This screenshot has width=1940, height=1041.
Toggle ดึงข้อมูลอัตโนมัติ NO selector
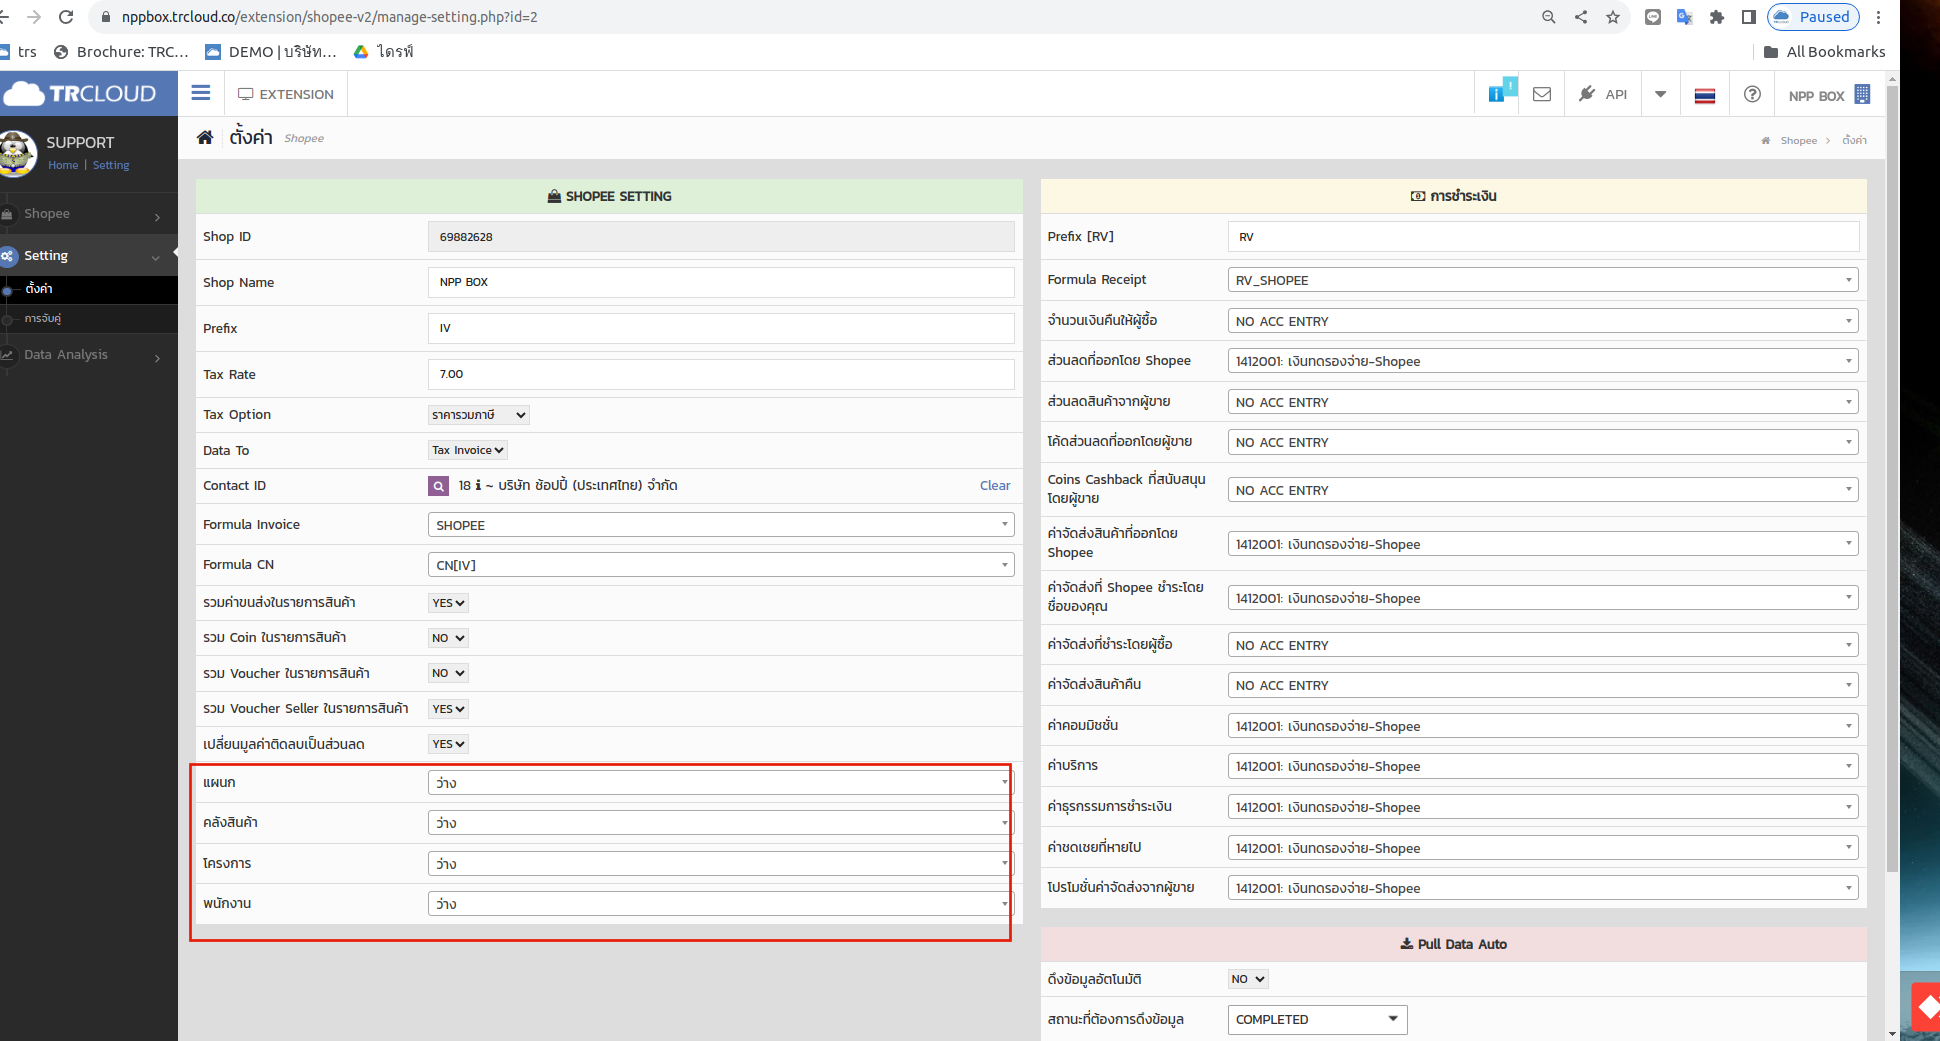(1248, 979)
